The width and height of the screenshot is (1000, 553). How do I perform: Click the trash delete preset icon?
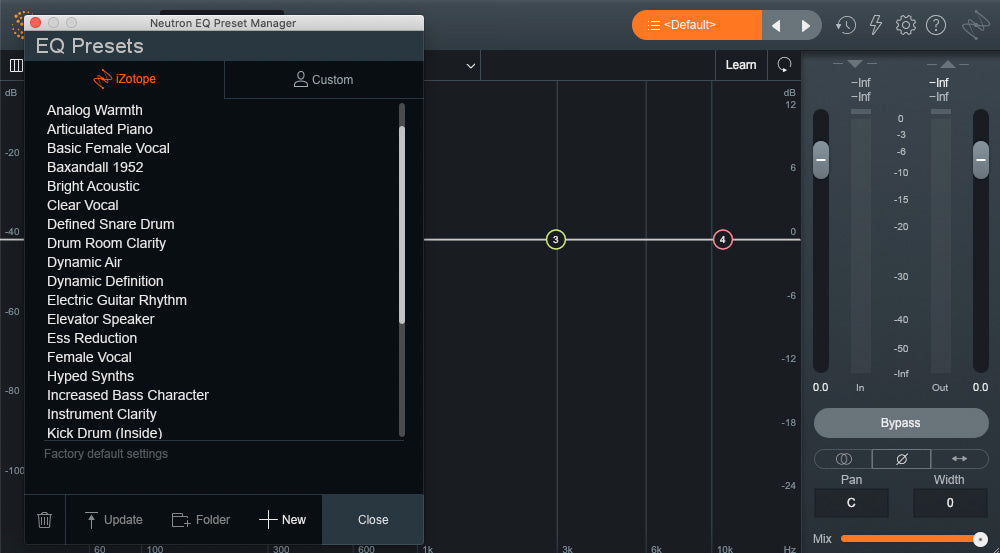(x=44, y=520)
